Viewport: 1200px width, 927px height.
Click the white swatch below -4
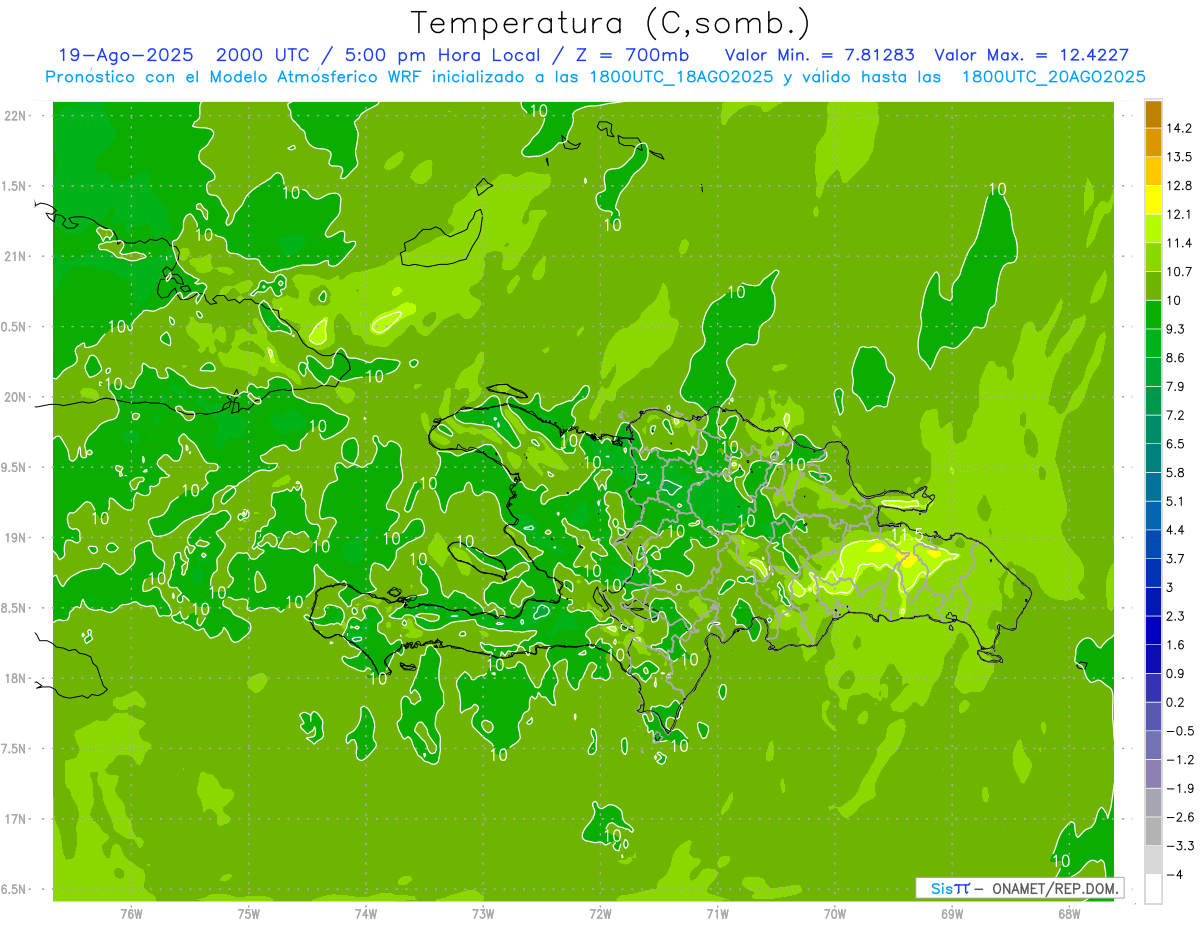click(1153, 889)
